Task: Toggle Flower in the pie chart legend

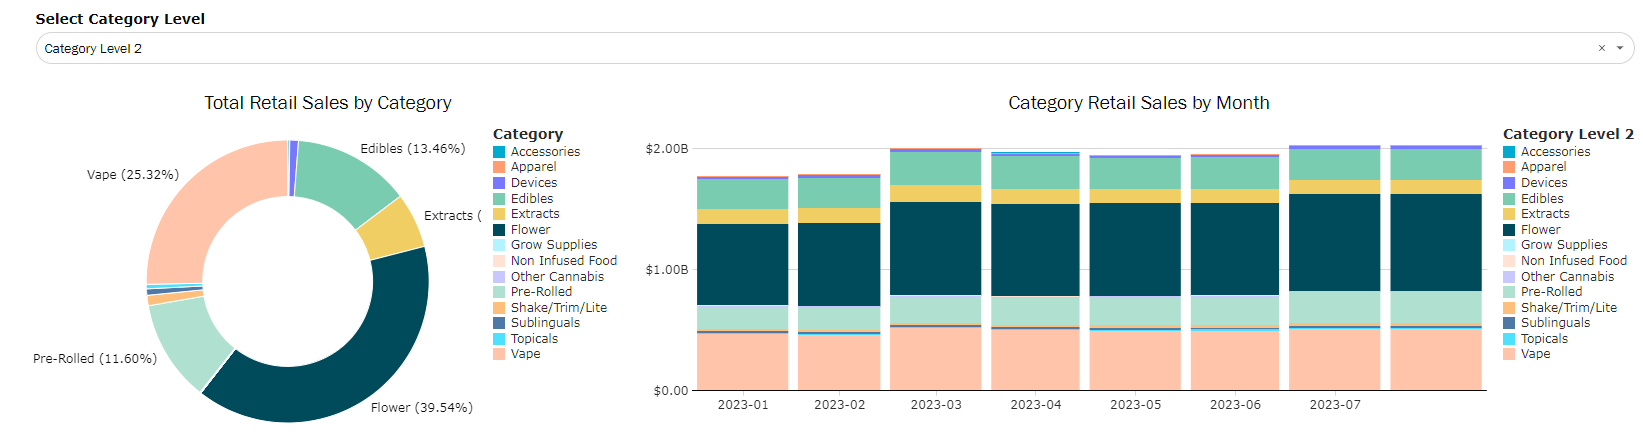Action: point(530,230)
